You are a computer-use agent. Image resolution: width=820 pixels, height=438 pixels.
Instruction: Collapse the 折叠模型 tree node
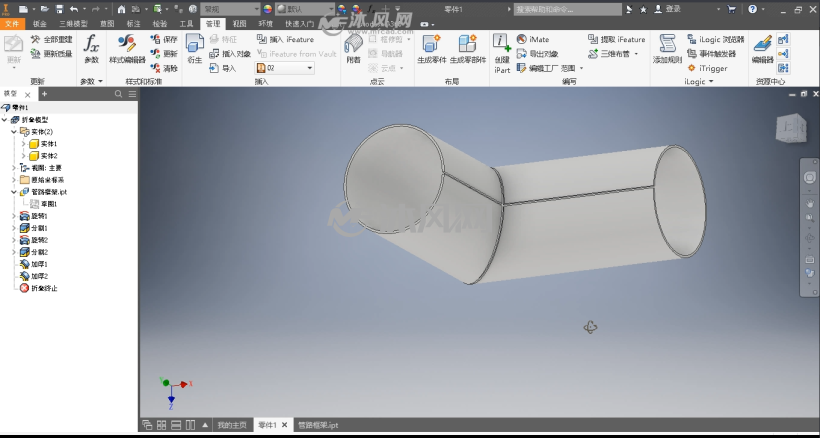click(5, 120)
